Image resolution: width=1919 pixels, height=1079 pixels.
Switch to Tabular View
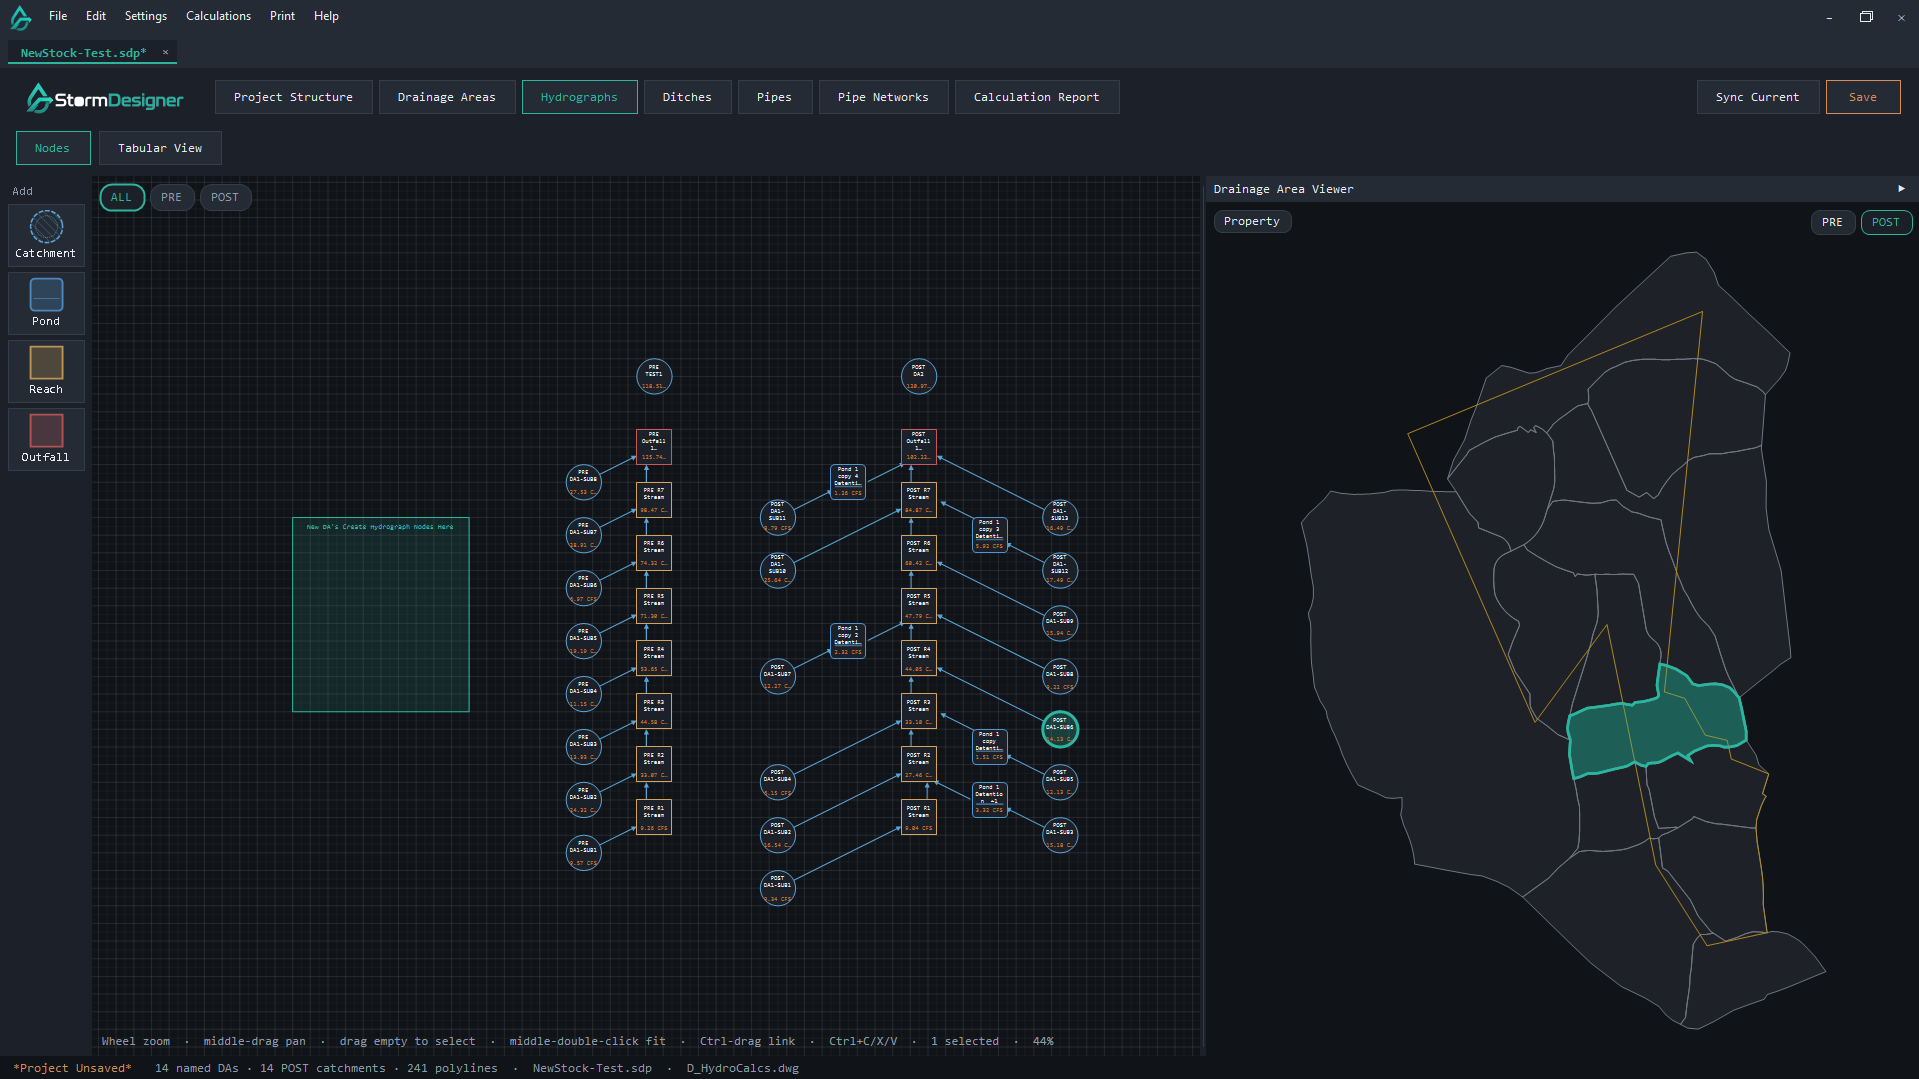click(160, 148)
